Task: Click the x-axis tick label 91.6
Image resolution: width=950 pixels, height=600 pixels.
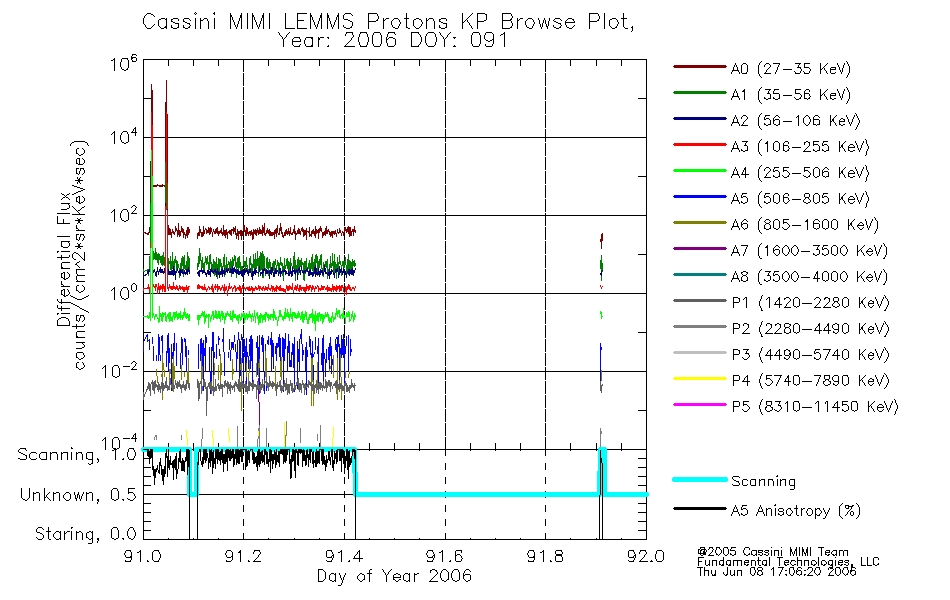Action: (x=445, y=556)
